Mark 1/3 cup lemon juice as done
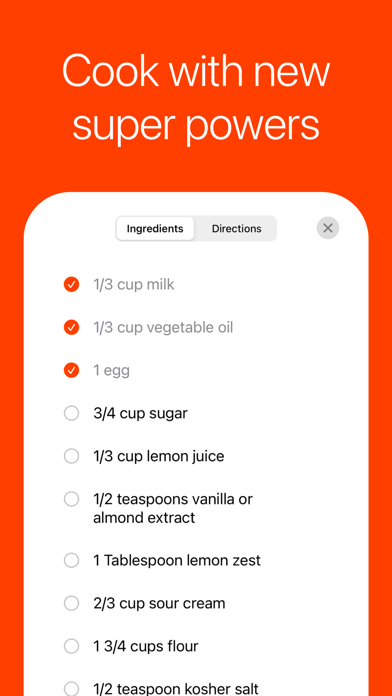This screenshot has width=392, height=696. coord(71,456)
